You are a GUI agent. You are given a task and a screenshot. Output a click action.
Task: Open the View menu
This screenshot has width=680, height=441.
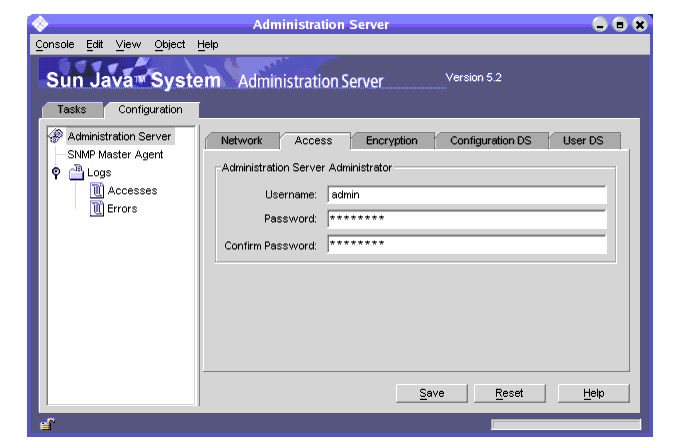click(x=128, y=44)
